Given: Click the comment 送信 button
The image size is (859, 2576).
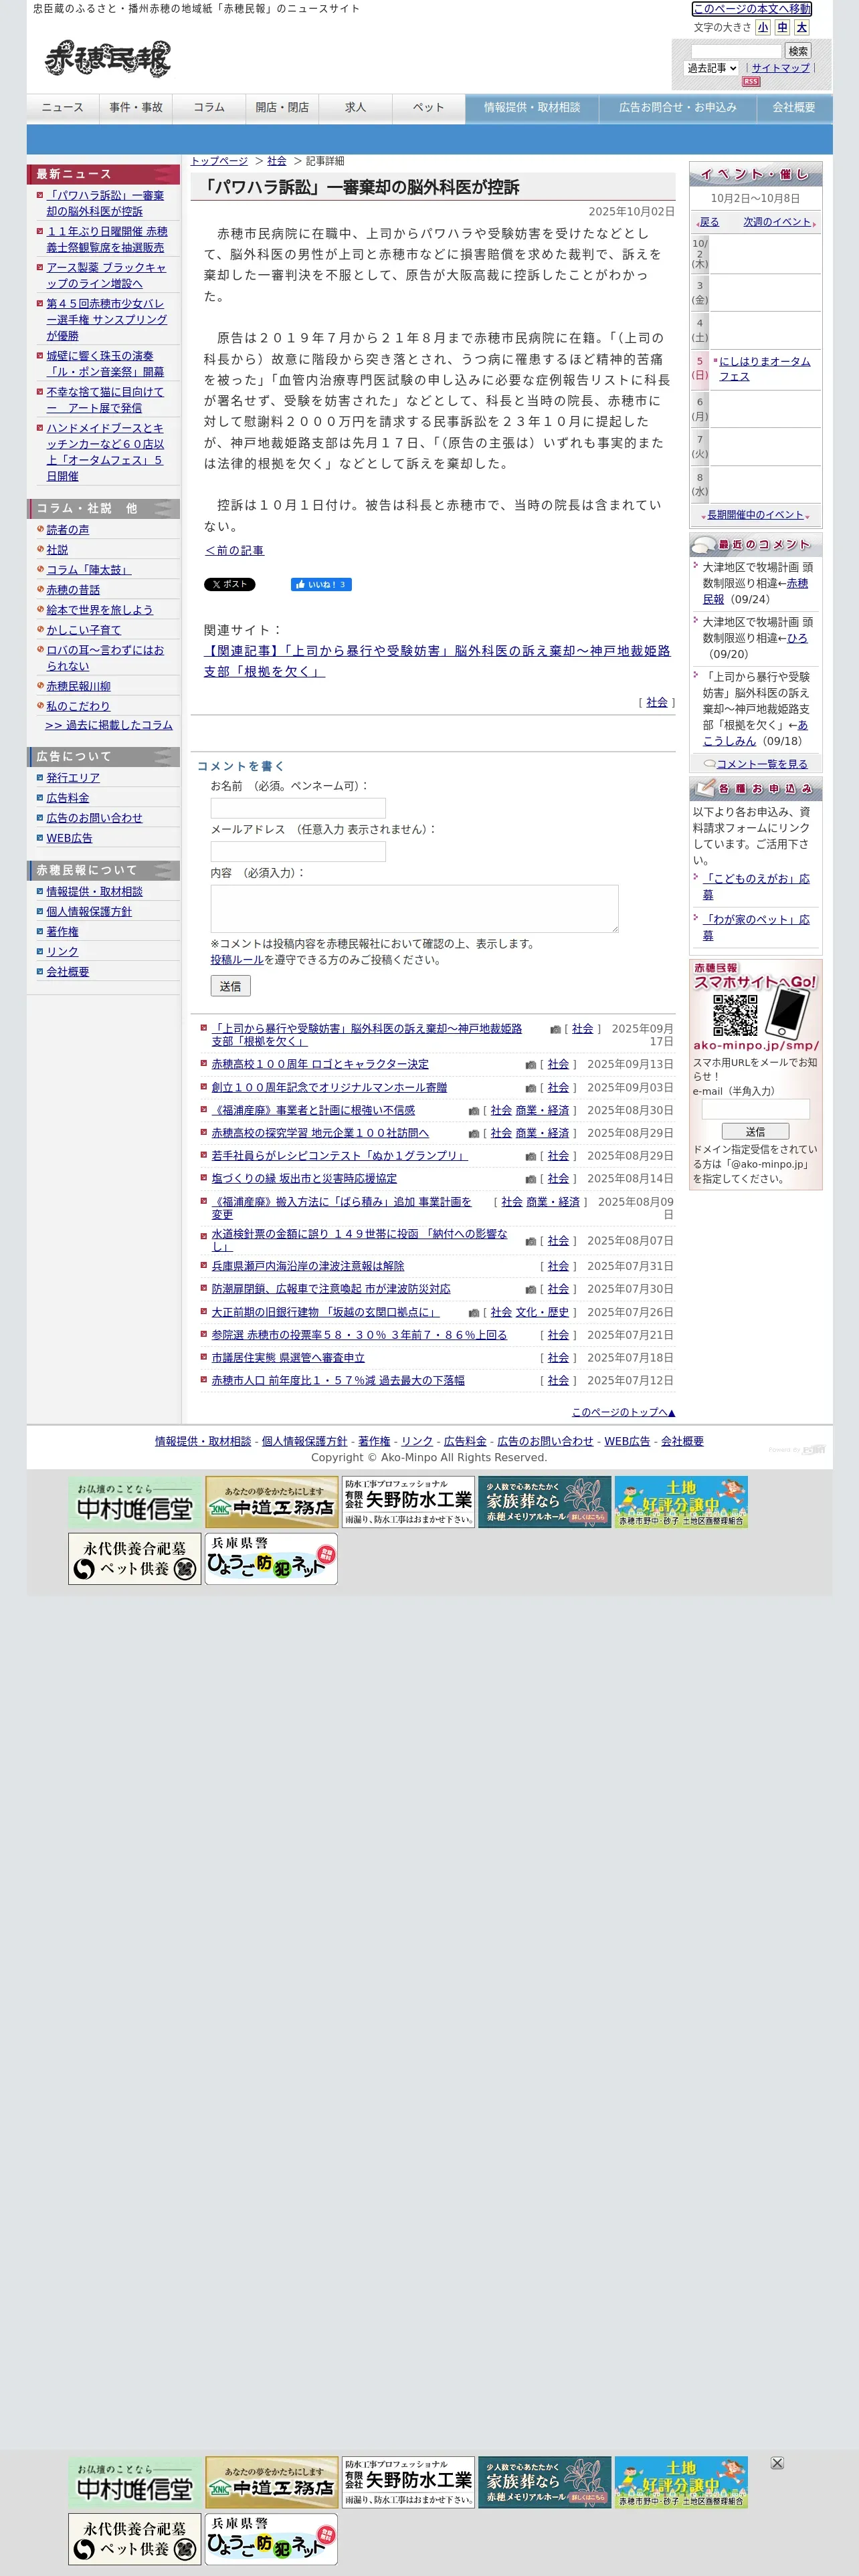Looking at the screenshot, I should tap(230, 986).
